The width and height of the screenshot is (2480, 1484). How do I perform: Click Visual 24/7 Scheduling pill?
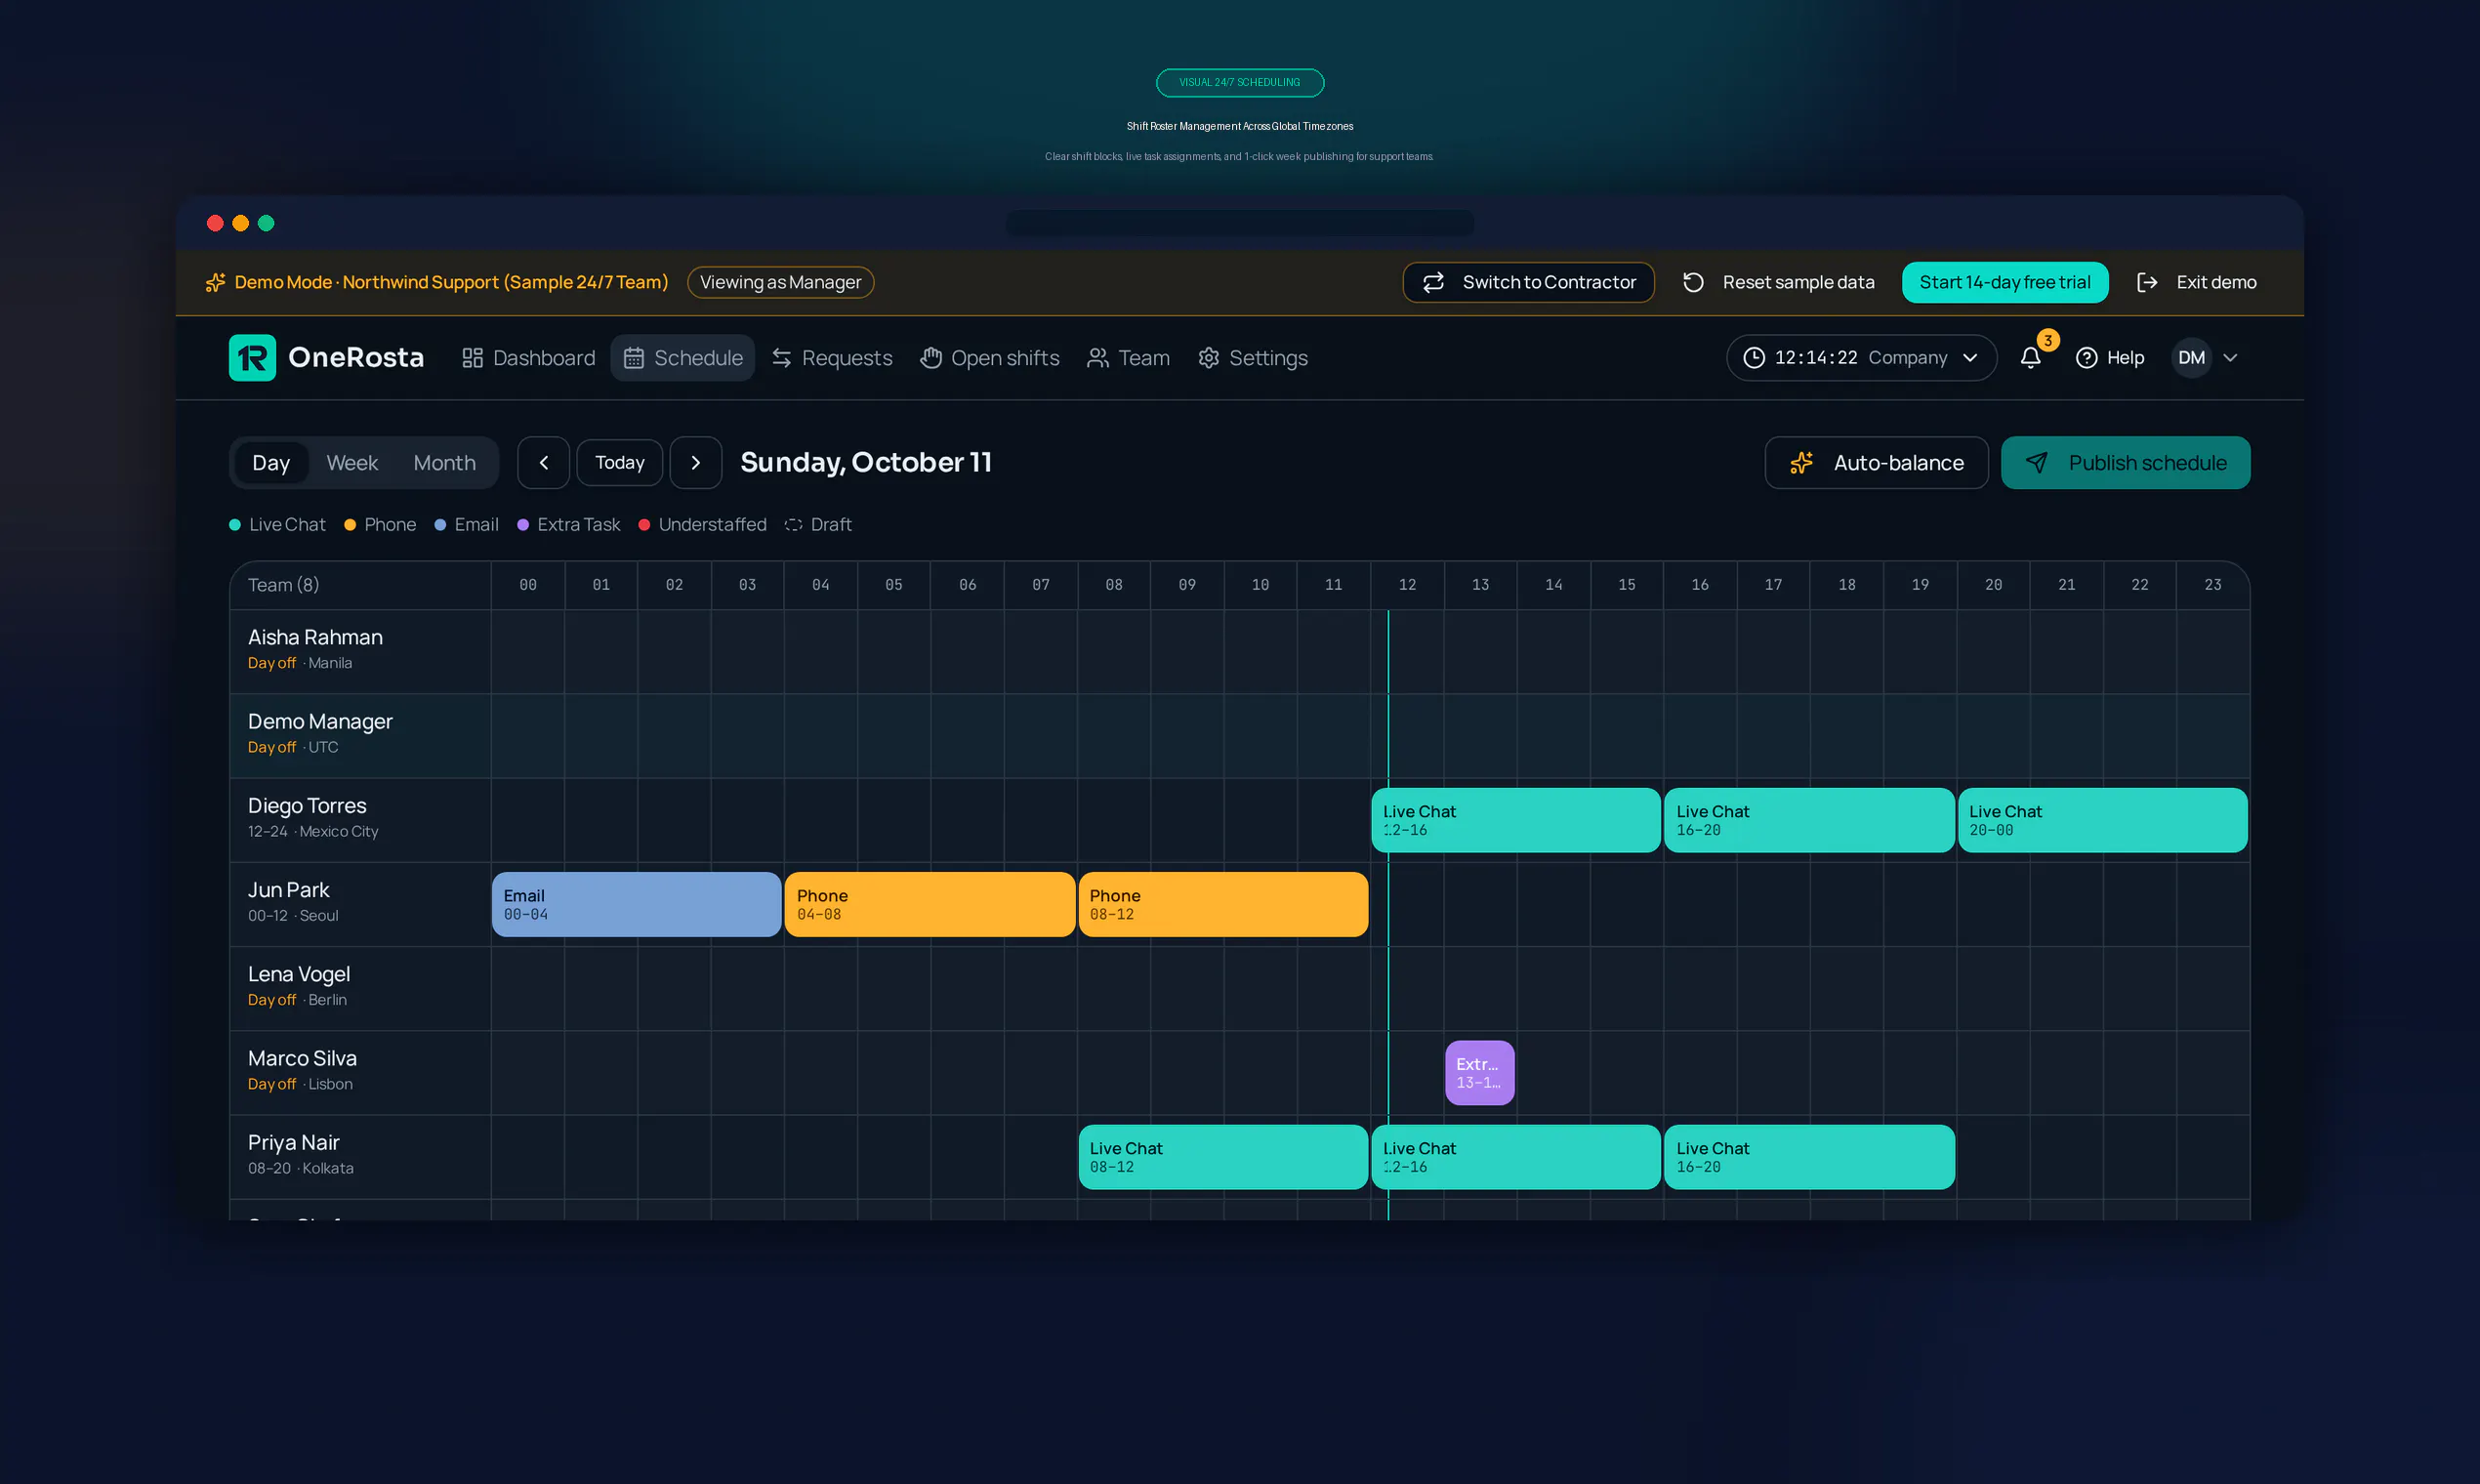(x=1239, y=82)
